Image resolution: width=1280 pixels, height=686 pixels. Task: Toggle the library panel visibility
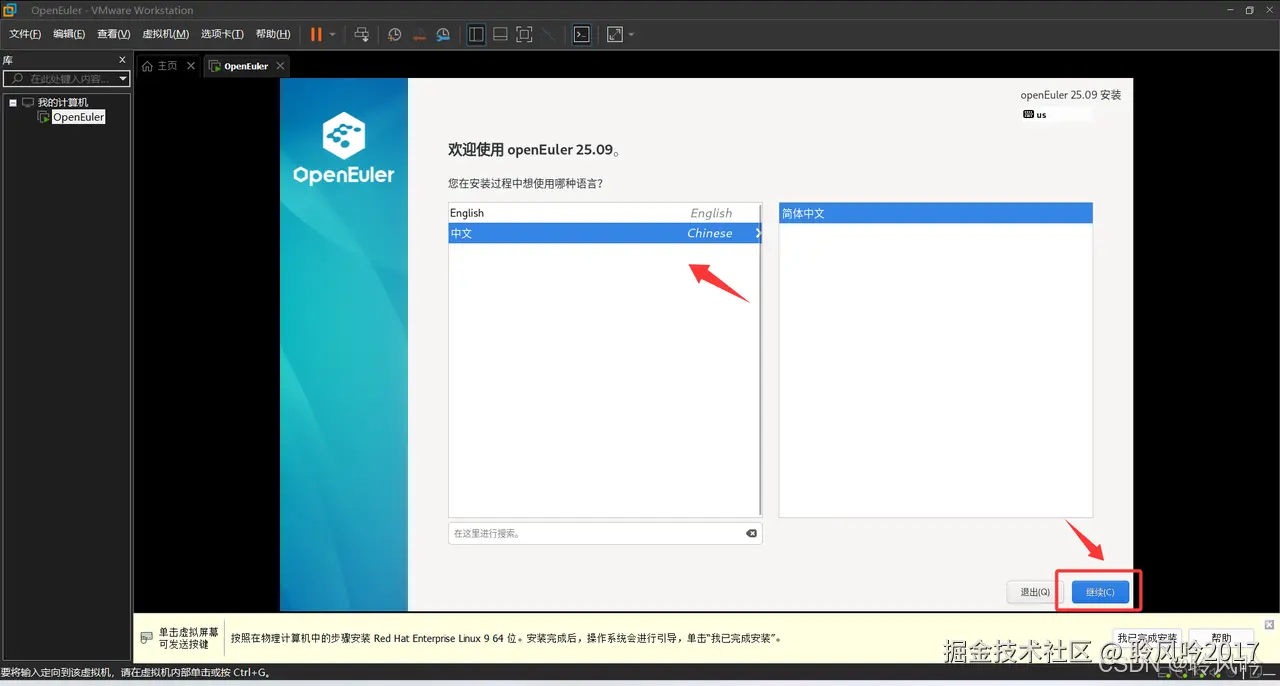point(476,34)
